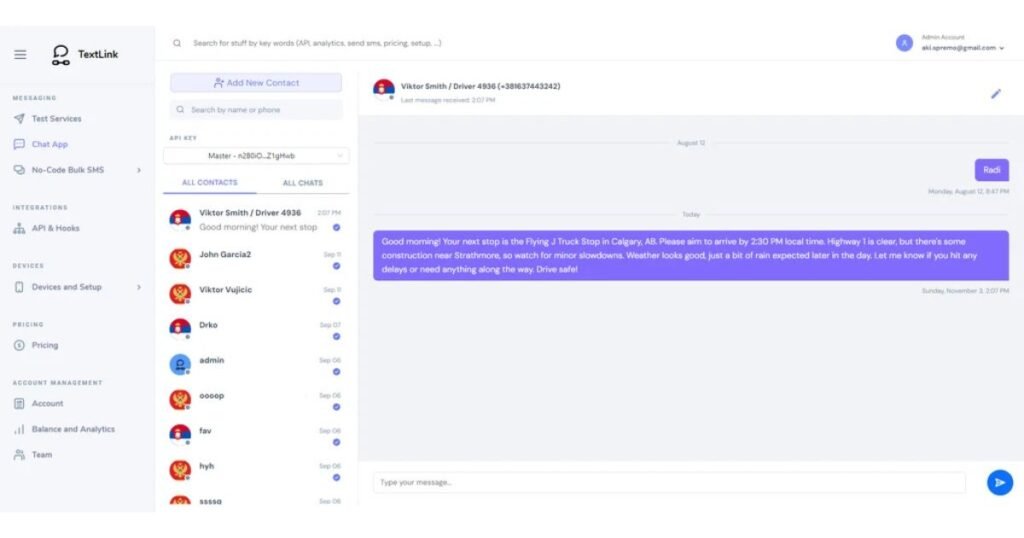Click the pencil edit contact icon
The height and width of the screenshot is (538, 1024).
[x=995, y=94]
